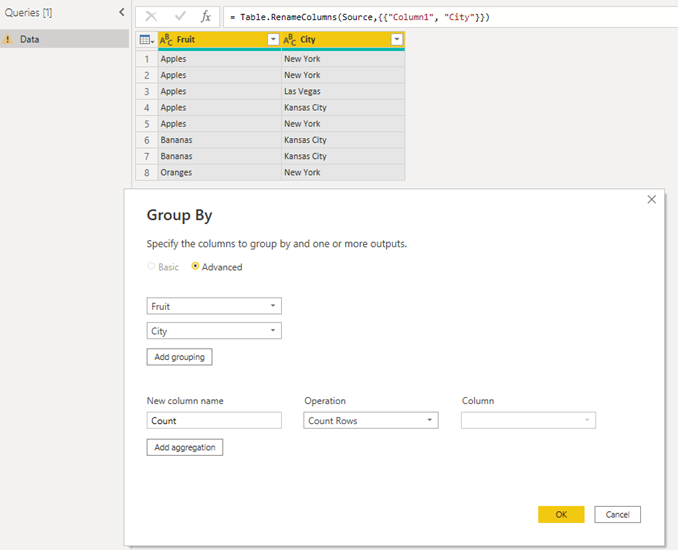Select the Basic radio option
Image resolution: width=678 pixels, height=550 pixels.
tap(151, 266)
